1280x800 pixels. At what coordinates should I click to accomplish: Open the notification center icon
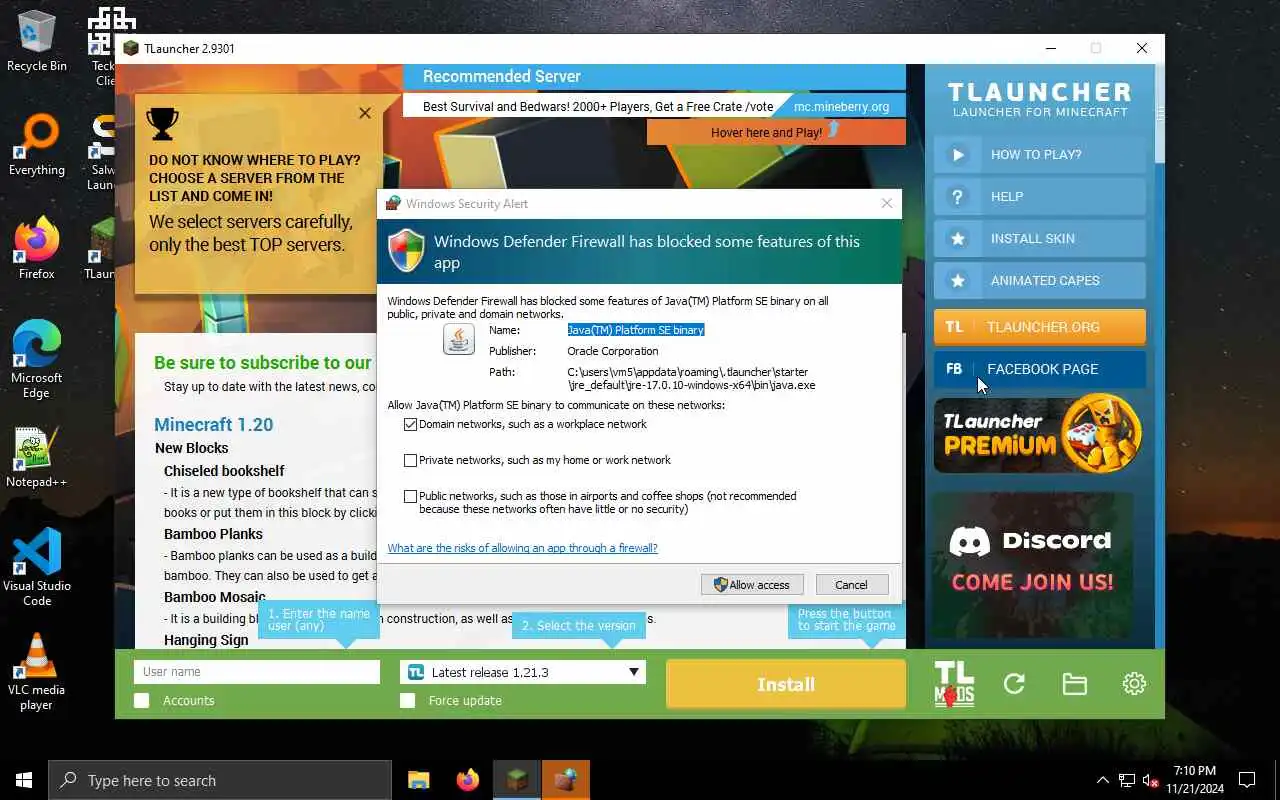1247,780
